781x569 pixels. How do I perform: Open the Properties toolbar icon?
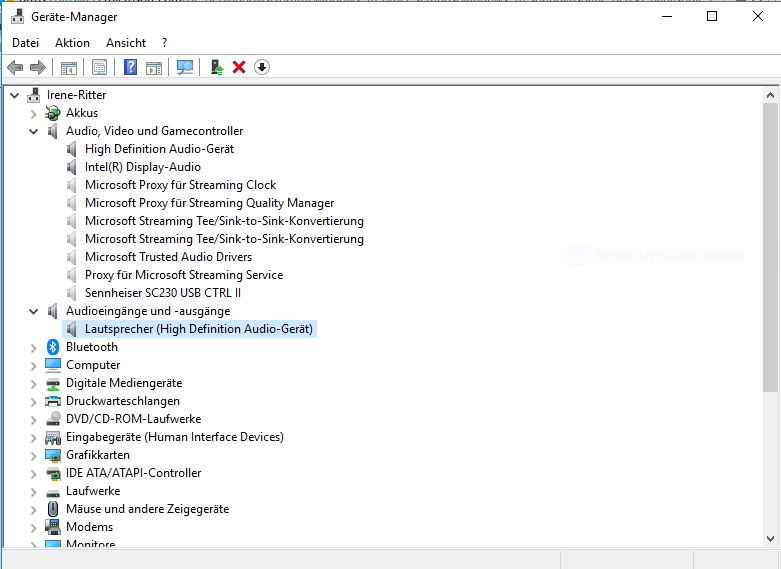coord(100,67)
